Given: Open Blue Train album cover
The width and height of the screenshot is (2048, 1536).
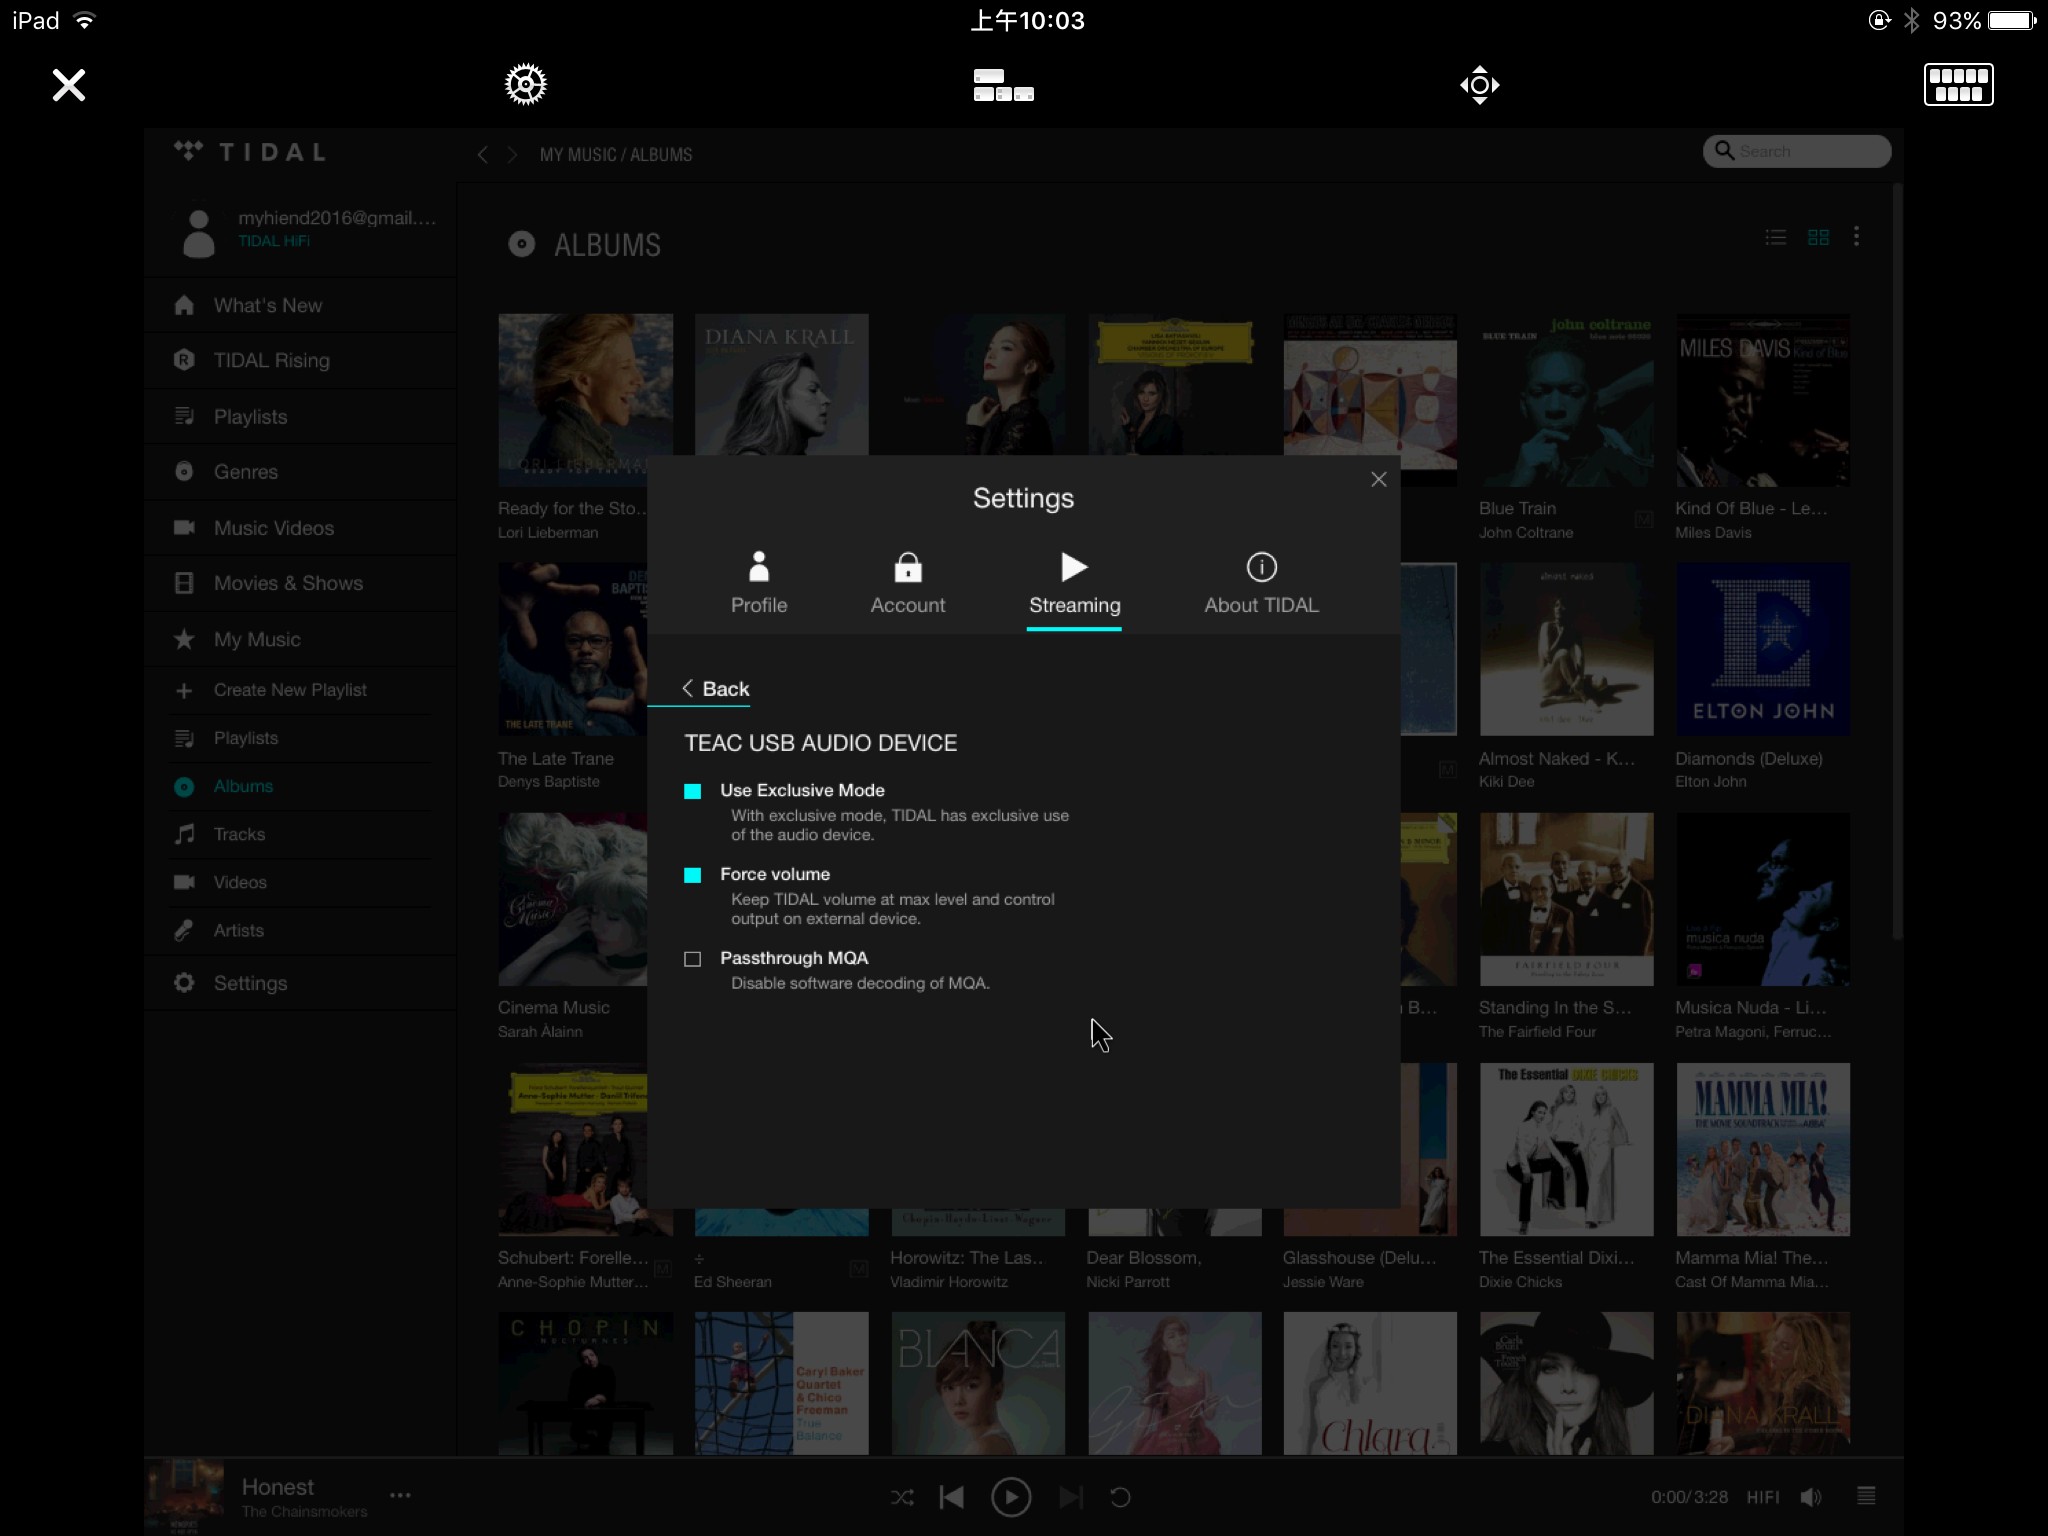Looking at the screenshot, I should pyautogui.click(x=1566, y=400).
